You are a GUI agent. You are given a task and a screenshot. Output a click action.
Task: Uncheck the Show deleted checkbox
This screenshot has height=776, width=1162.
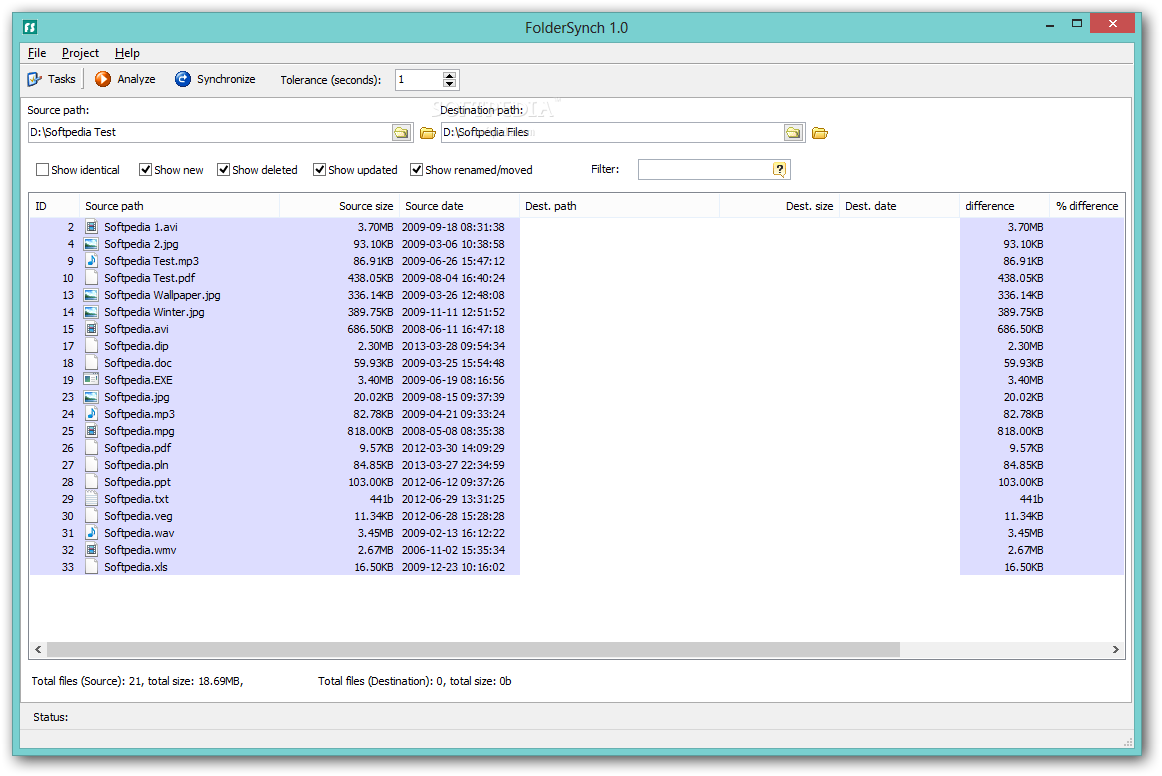click(x=223, y=170)
